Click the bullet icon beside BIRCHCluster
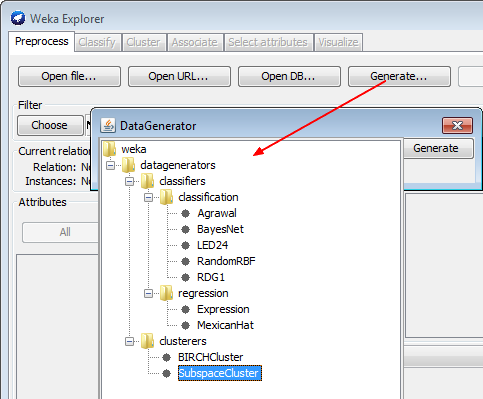Image resolution: width=483 pixels, height=399 pixels. click(x=167, y=357)
